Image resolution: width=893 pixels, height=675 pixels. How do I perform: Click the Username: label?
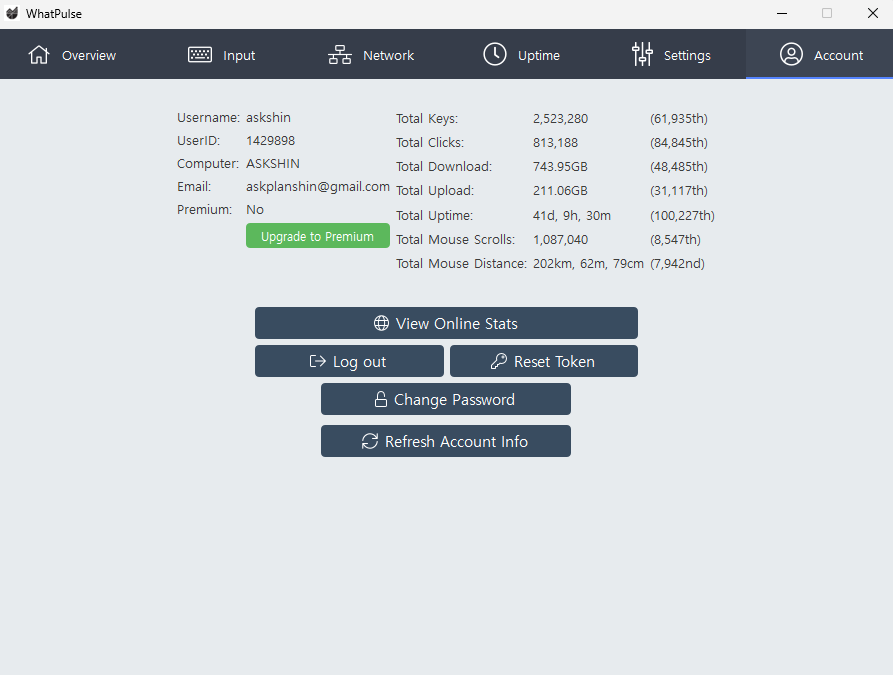point(208,117)
